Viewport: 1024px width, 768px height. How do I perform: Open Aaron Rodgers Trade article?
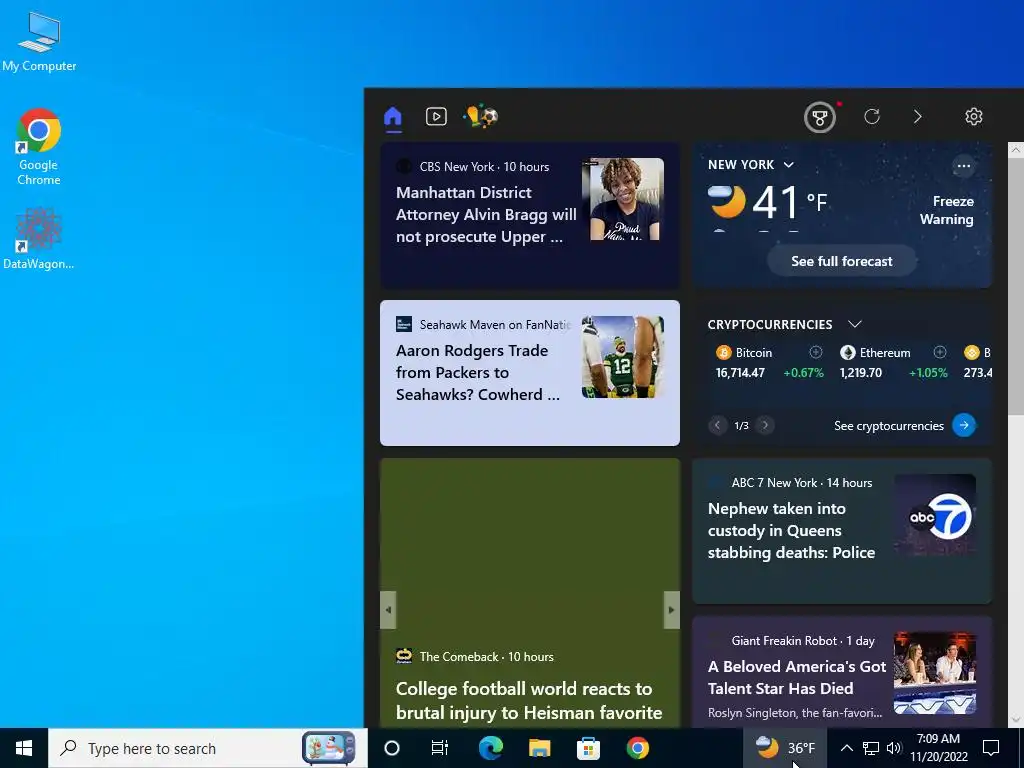coord(477,373)
